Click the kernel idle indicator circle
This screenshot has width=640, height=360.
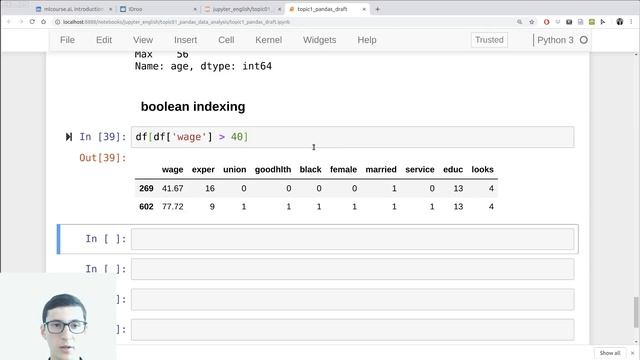click(x=584, y=40)
